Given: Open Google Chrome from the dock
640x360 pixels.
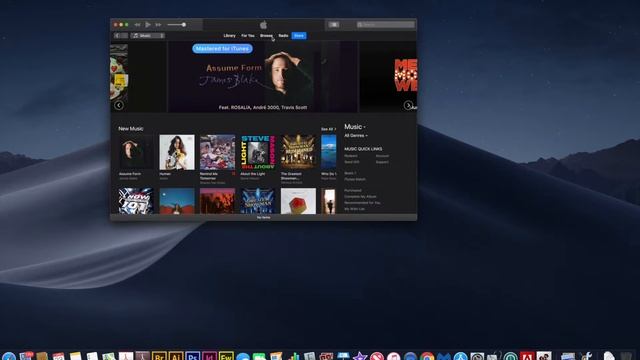Looking at the screenshot, I should point(427,356).
